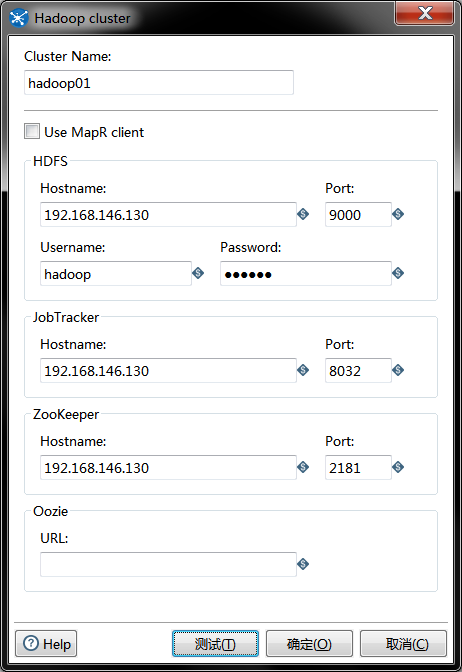Click variable icon next to JobTracker Port 8032
The width and height of the screenshot is (462, 672).
tap(398, 370)
